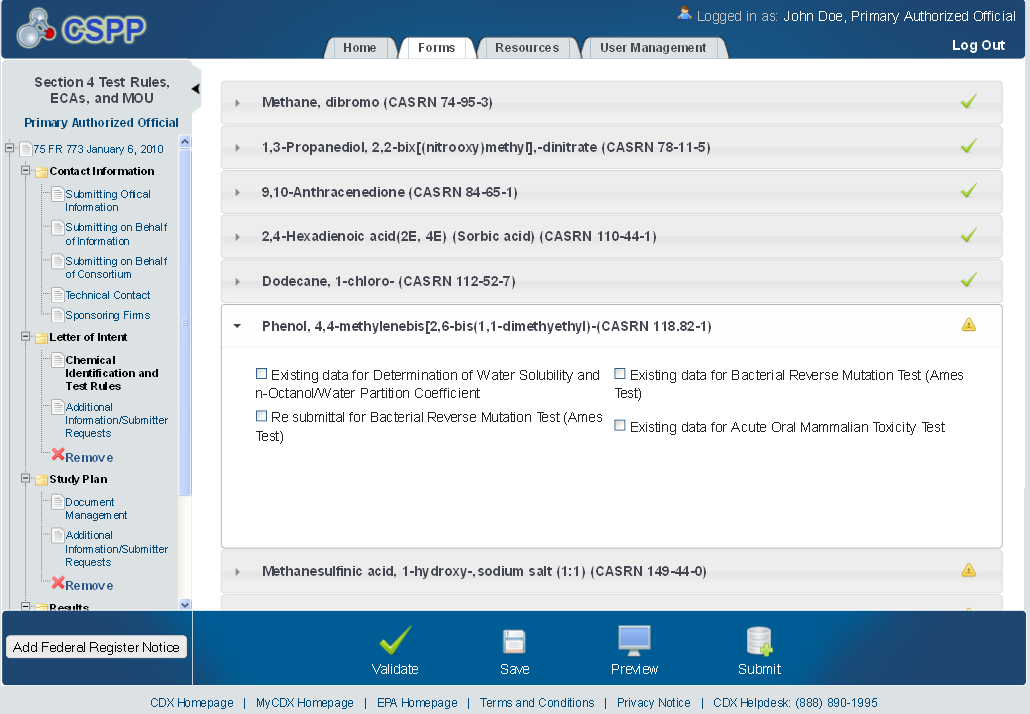This screenshot has height=714, width=1030.
Task: Click the CSPP logo
Action: pyautogui.click(x=80, y=30)
